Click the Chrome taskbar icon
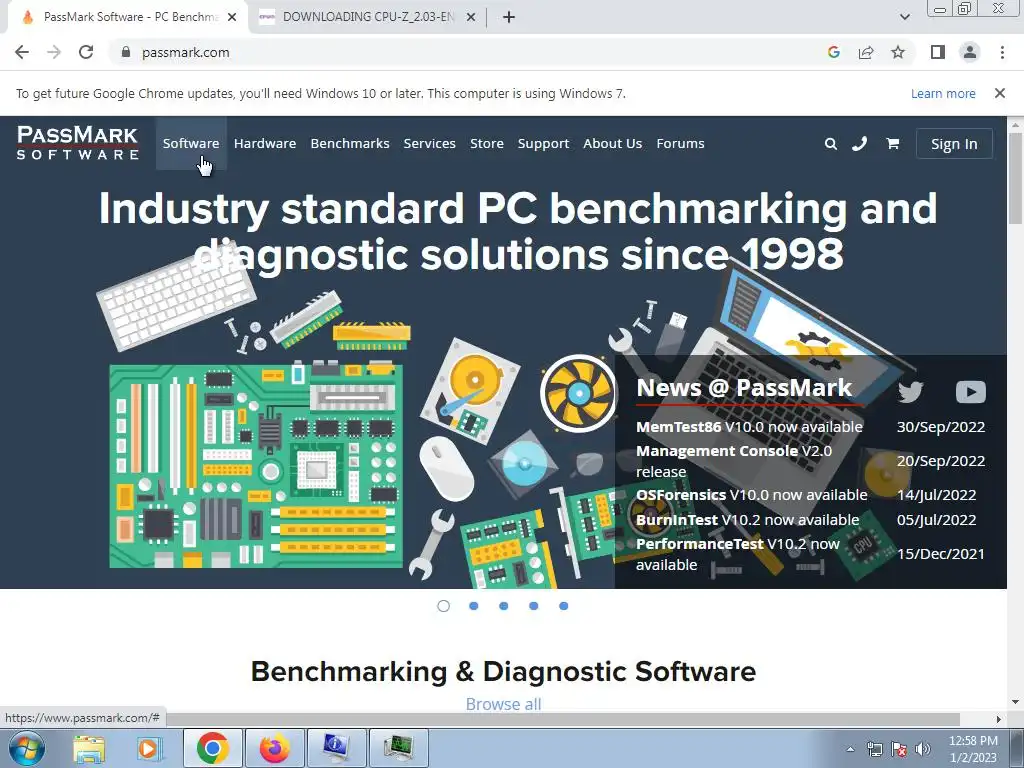1024x768 pixels. point(213,748)
